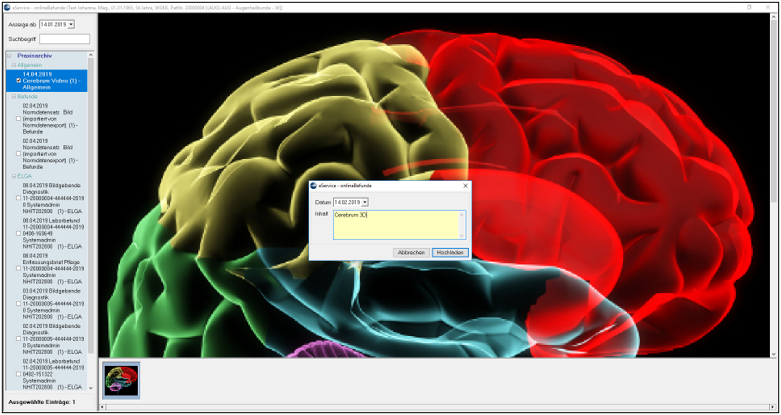Image resolution: width=781 pixels, height=415 pixels.
Task: Check the first Normdatensatz Bild entry checkbox
Action: (x=18, y=119)
